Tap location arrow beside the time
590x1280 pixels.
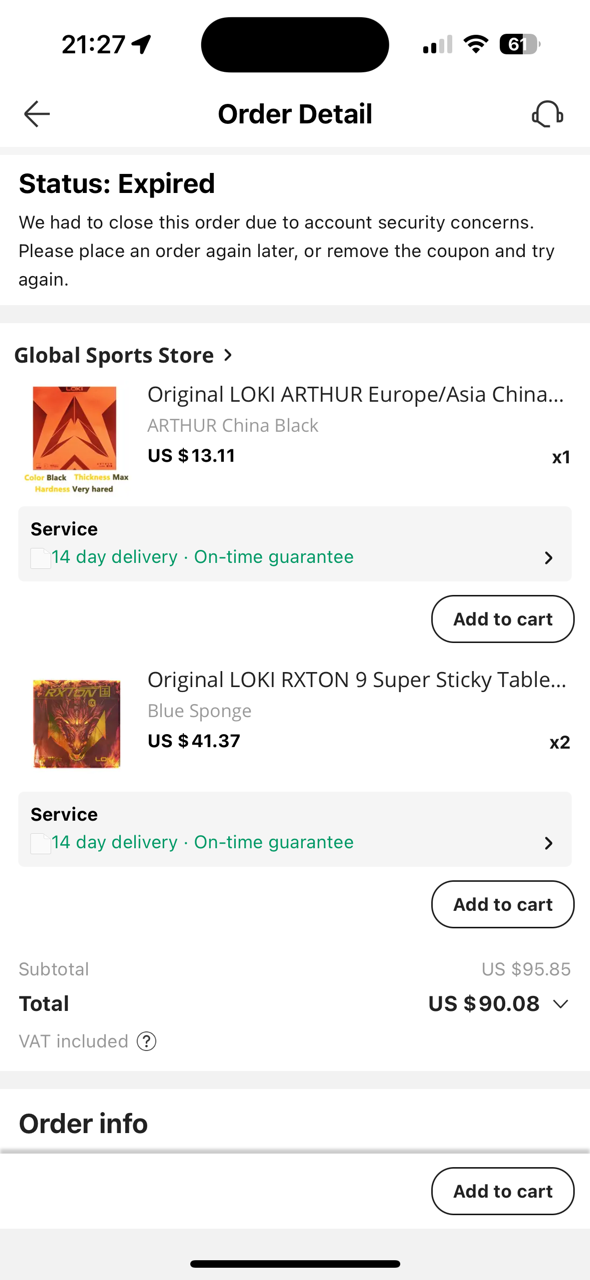point(141,44)
